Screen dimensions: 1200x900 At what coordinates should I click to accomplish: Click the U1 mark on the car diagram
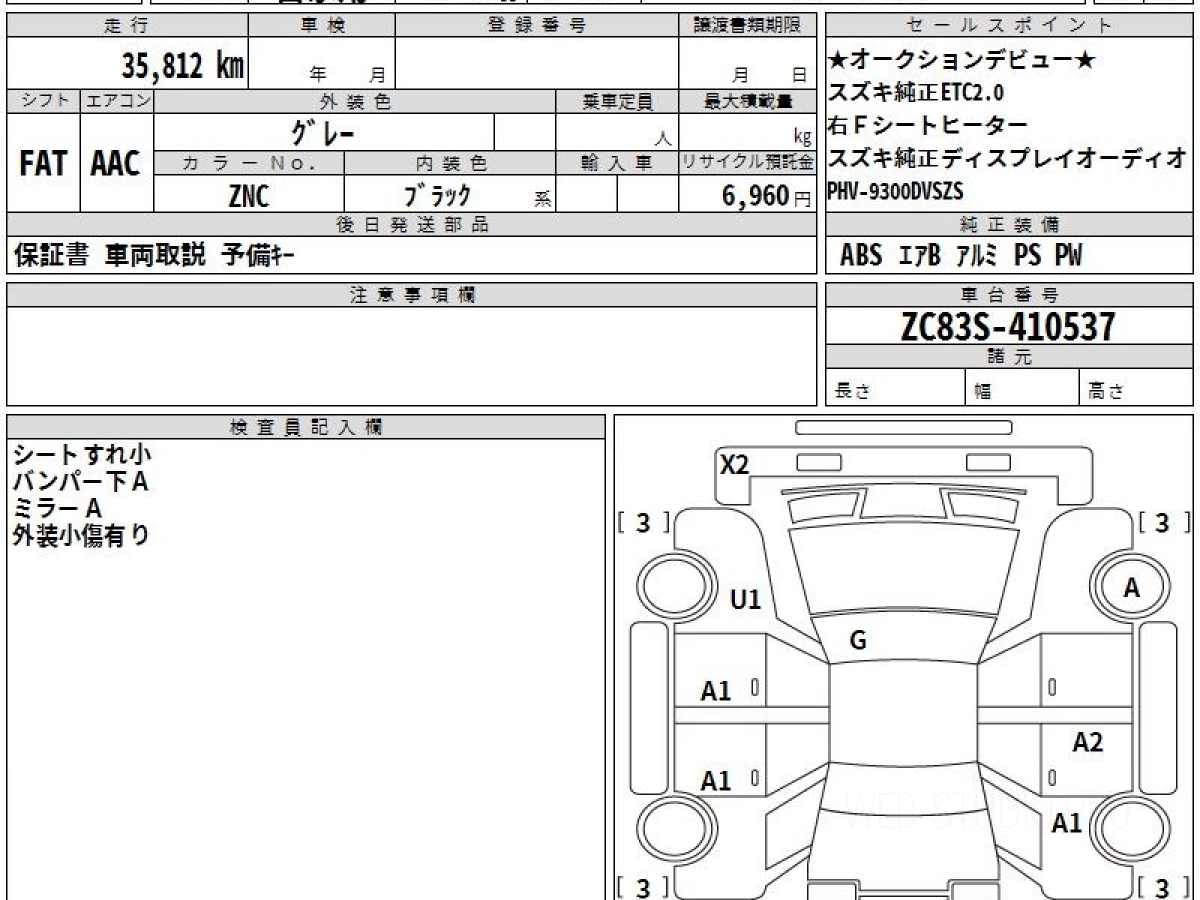746,600
